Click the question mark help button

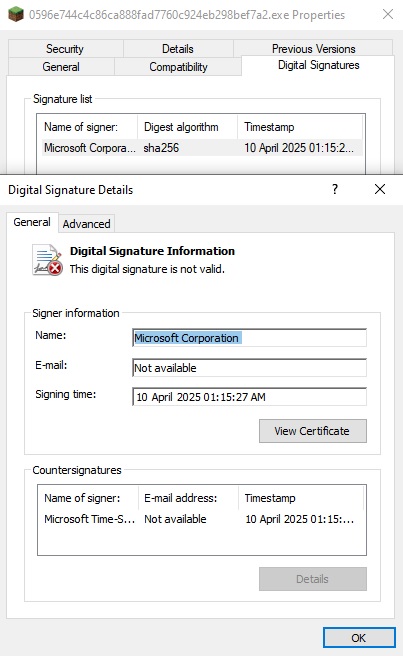[x=335, y=190]
